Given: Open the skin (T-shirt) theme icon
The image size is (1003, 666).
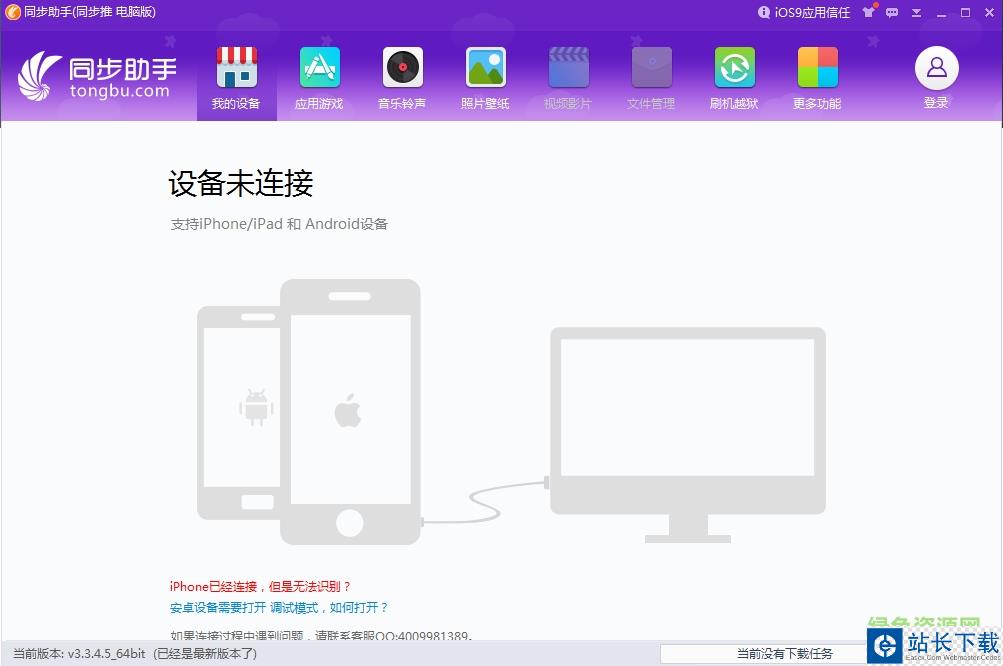Looking at the screenshot, I should [869, 12].
